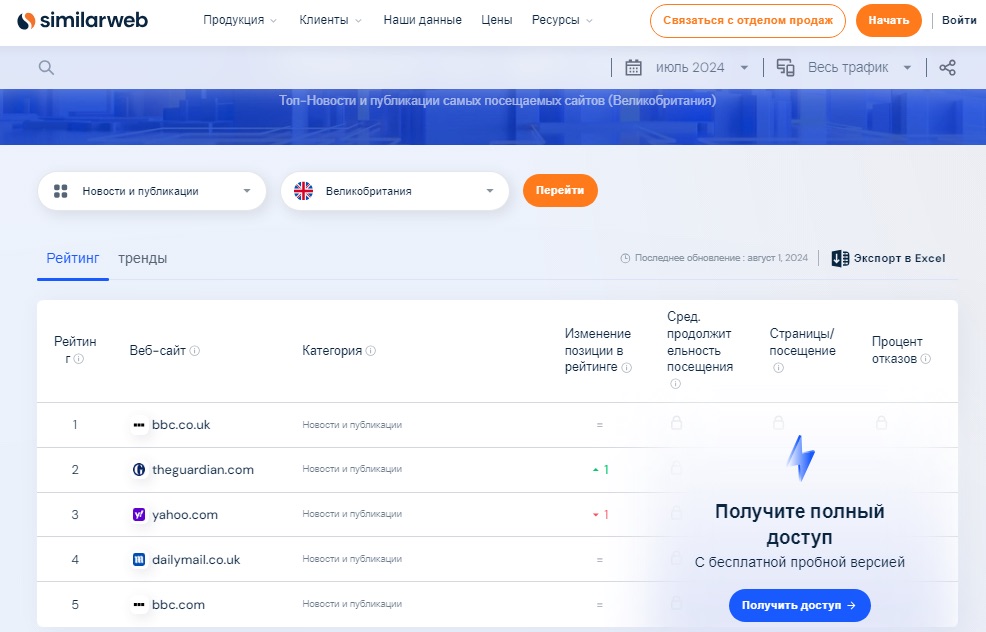Image resolution: width=986 pixels, height=632 pixels.
Task: Switch to the Рейтинг tab
Action: [x=73, y=258]
